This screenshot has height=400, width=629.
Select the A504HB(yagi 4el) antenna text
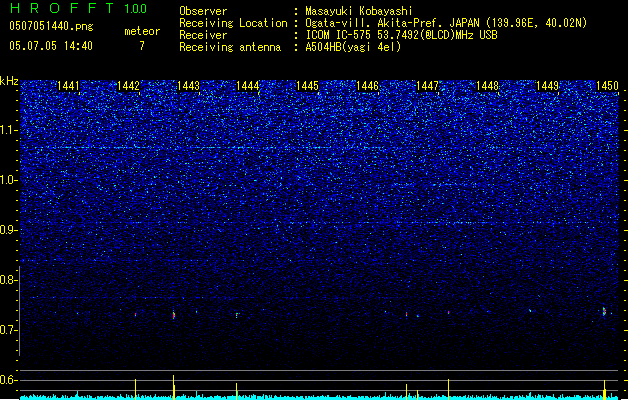click(x=353, y=47)
